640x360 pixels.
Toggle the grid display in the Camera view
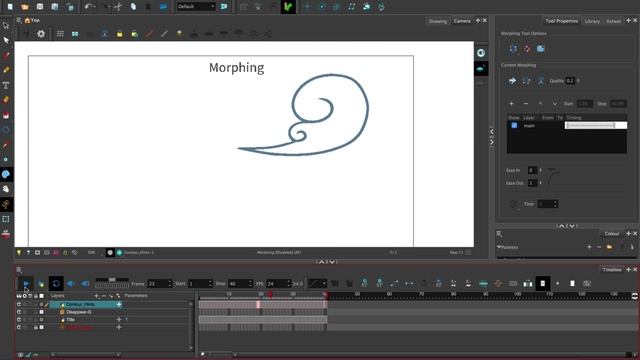point(60,34)
